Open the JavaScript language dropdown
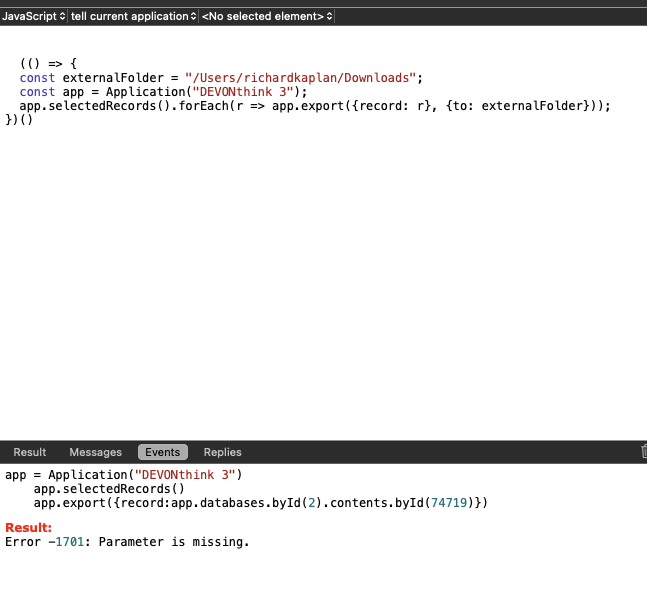647x612 pixels. [34, 16]
